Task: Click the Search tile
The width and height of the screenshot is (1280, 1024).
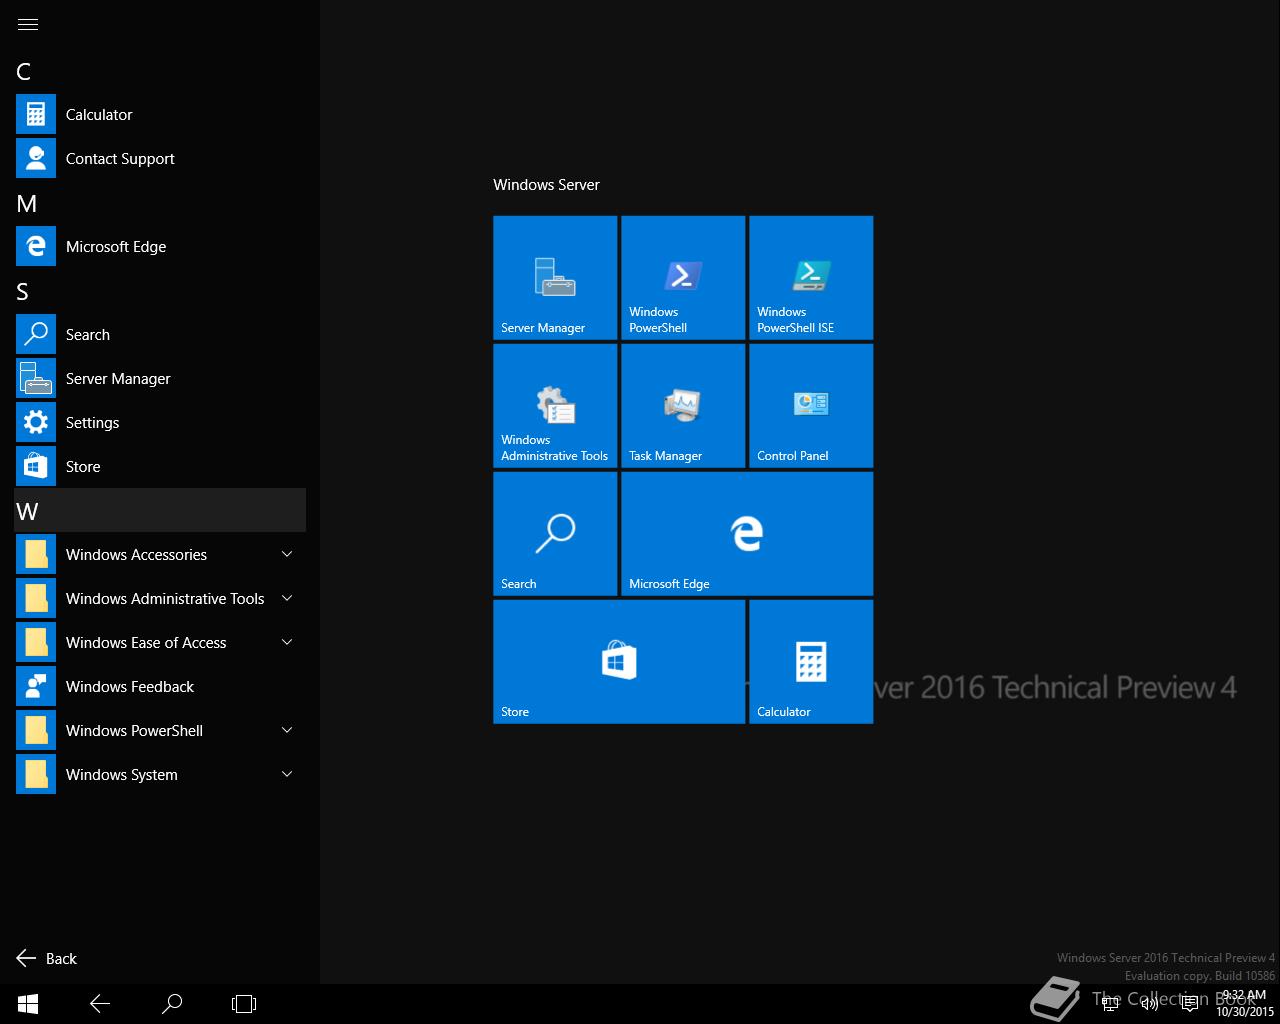Action: point(555,534)
